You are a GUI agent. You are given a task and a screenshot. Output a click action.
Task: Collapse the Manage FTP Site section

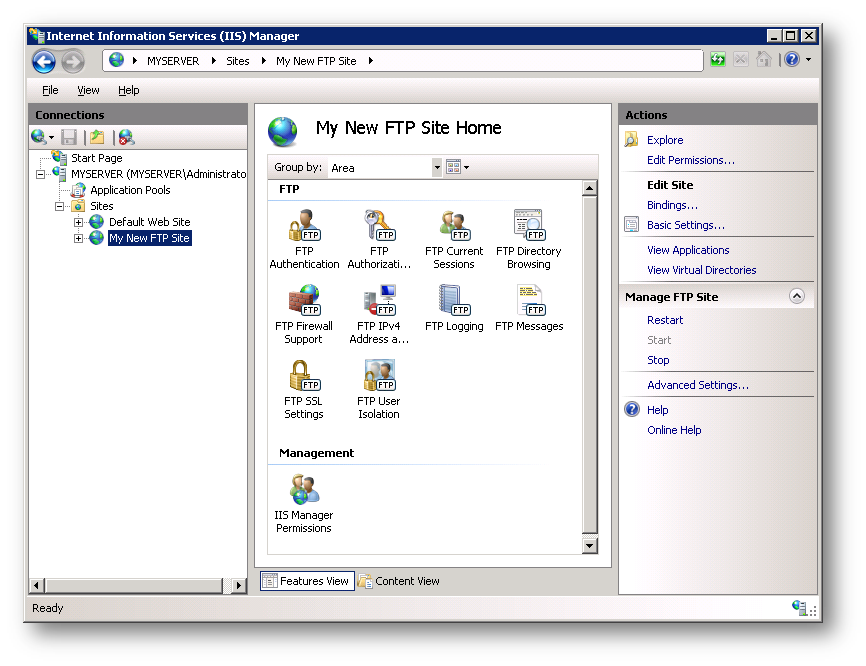point(796,297)
